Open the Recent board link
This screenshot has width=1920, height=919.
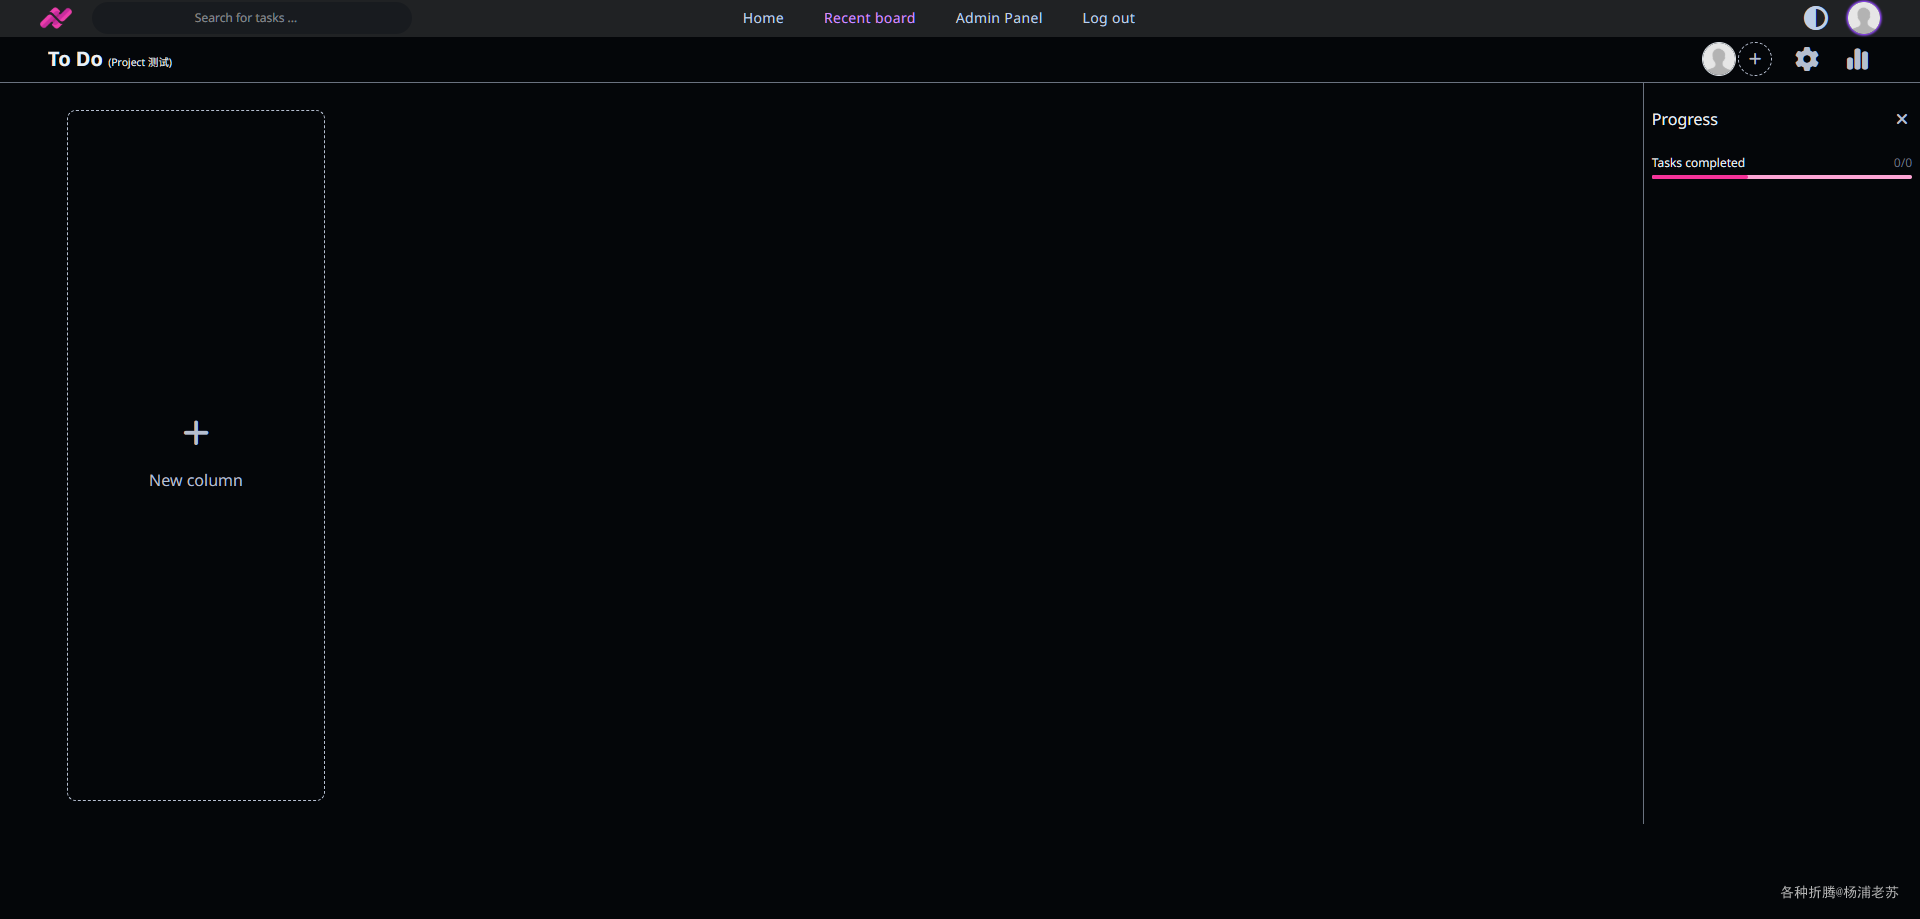point(869,18)
